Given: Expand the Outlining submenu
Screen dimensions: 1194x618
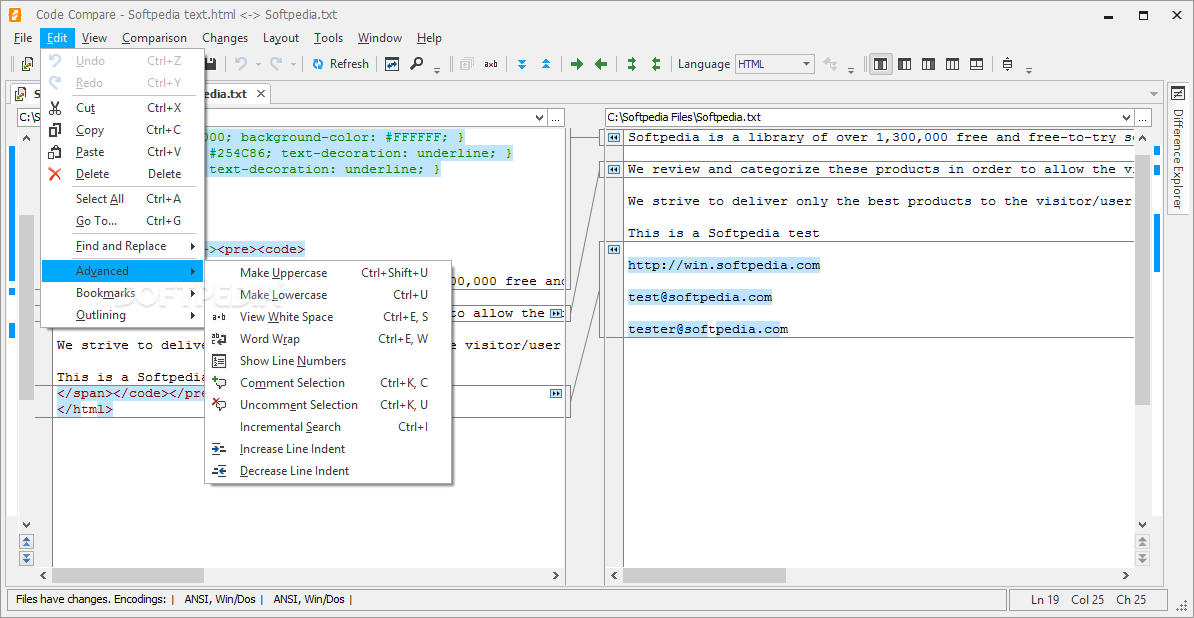Looking at the screenshot, I should coord(123,315).
